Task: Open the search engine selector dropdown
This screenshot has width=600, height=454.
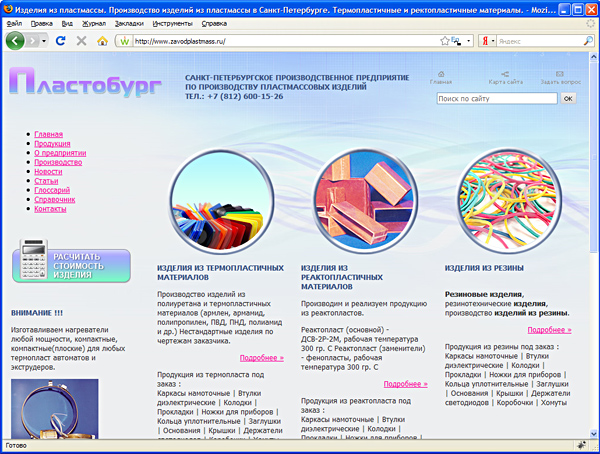Action: coord(493,41)
